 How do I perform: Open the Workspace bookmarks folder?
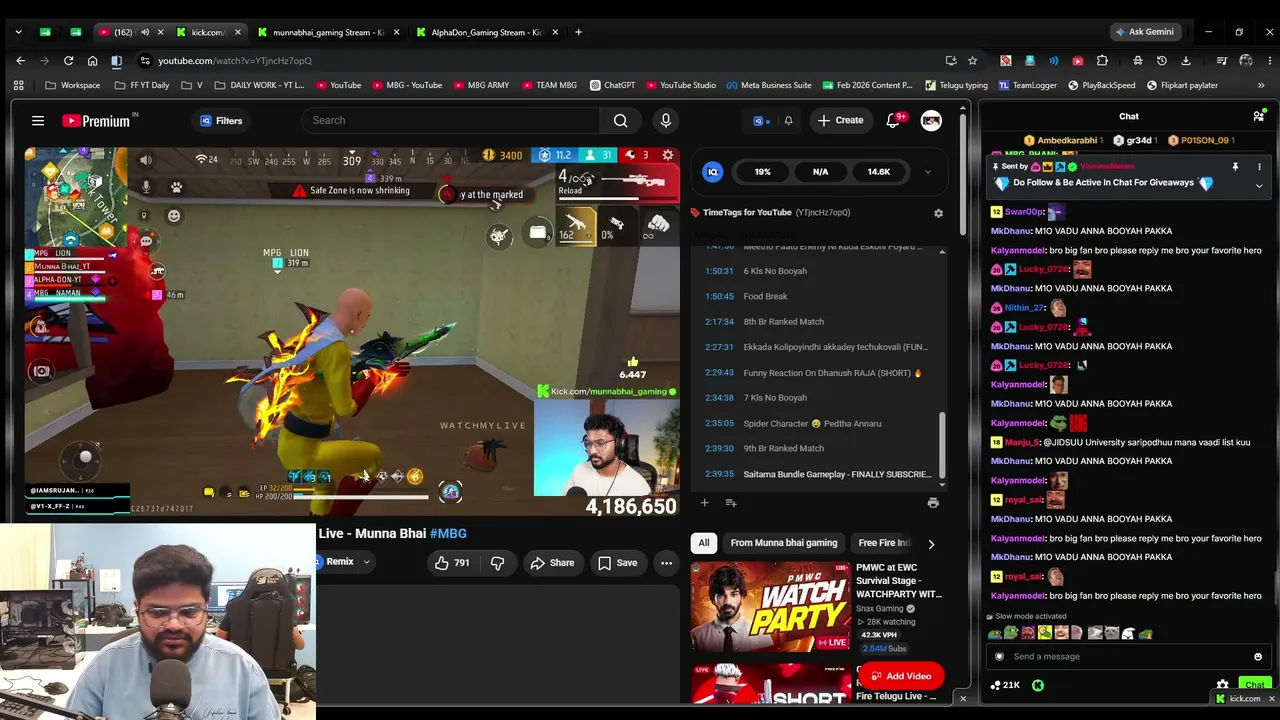(72, 85)
